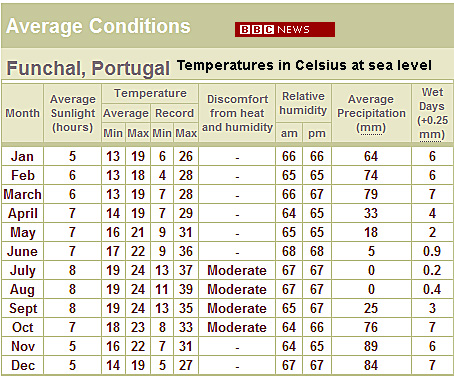Click the relative humidity pm subheader
Image resolution: width=454 pixels, height=382 pixels.
317,133
